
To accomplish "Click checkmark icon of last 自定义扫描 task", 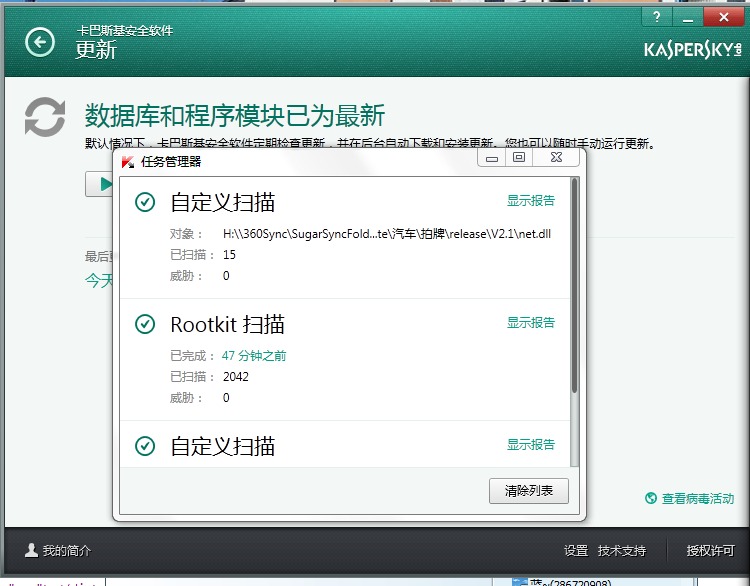I will tap(145, 446).
